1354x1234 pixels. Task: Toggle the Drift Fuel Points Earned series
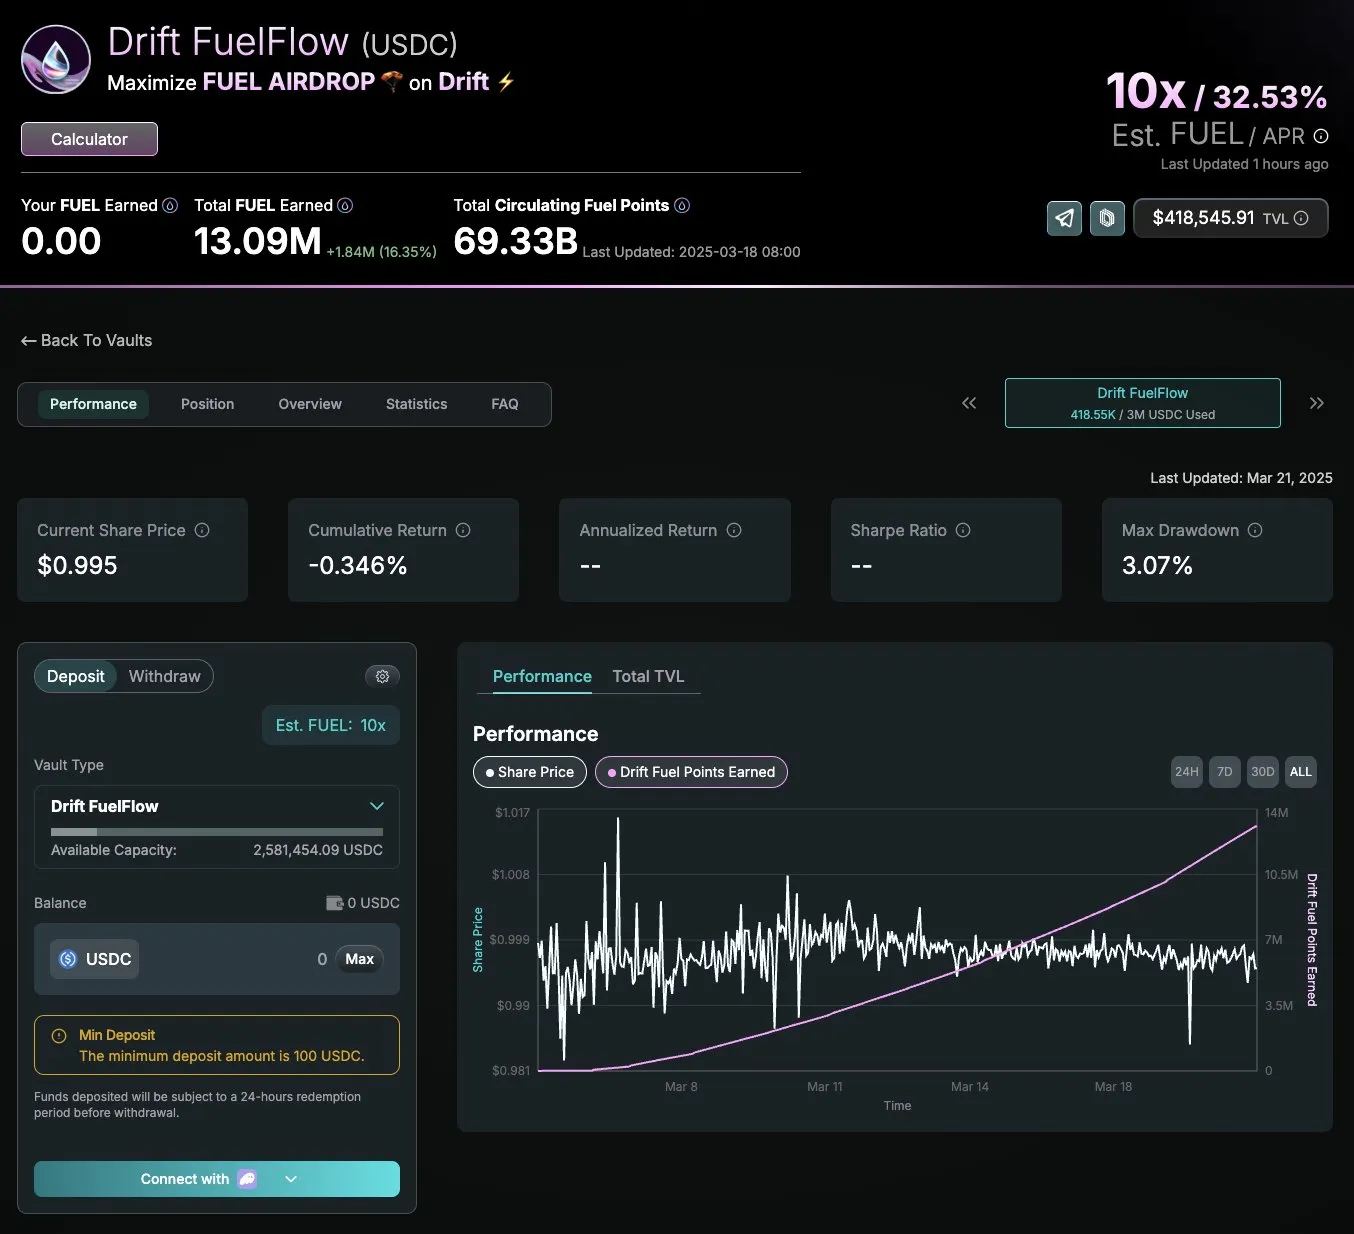coord(691,772)
